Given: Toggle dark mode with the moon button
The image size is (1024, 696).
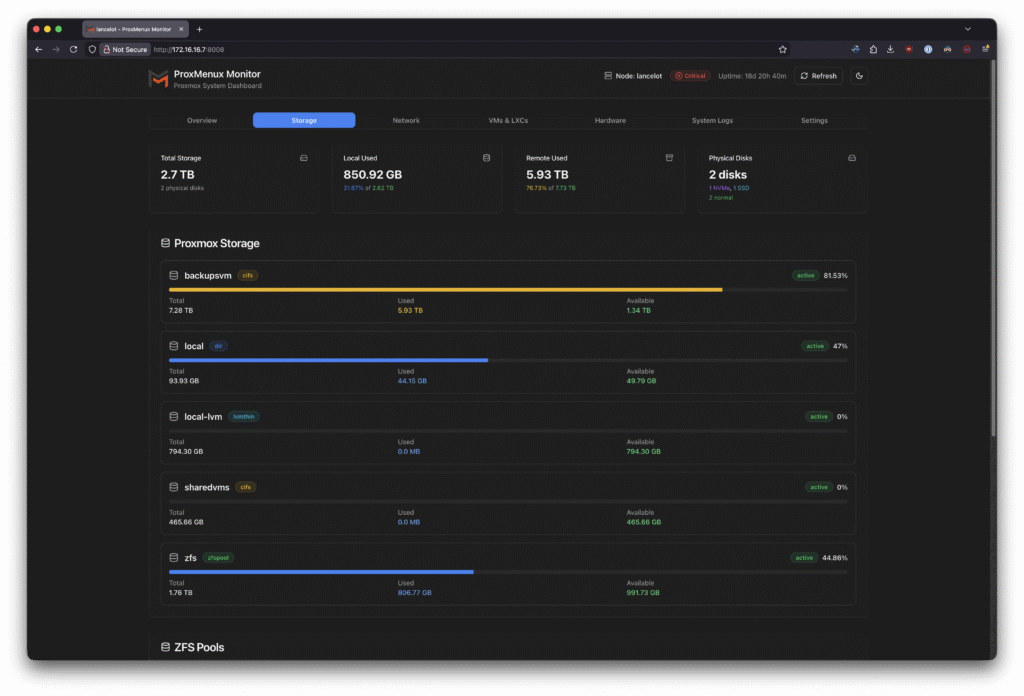Looking at the screenshot, I should click(x=858, y=76).
